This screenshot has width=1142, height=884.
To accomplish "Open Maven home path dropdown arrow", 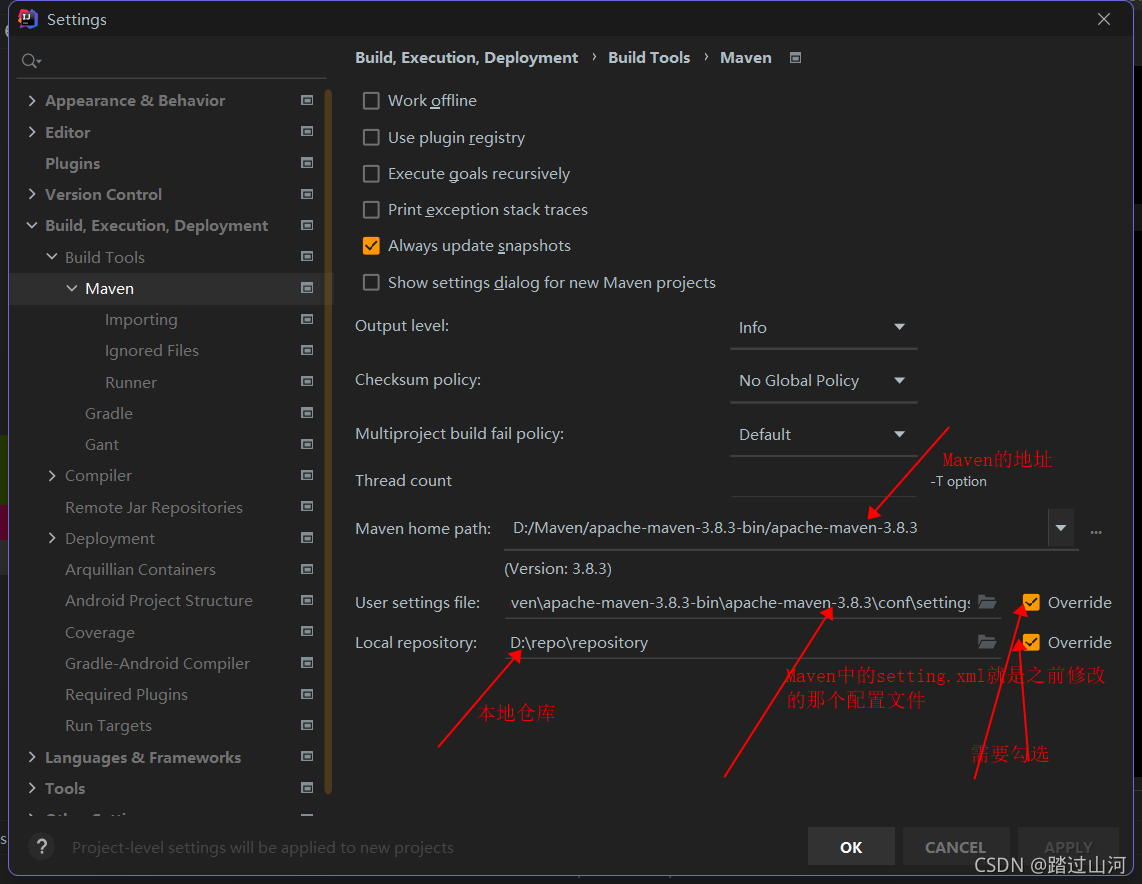I will [1061, 528].
